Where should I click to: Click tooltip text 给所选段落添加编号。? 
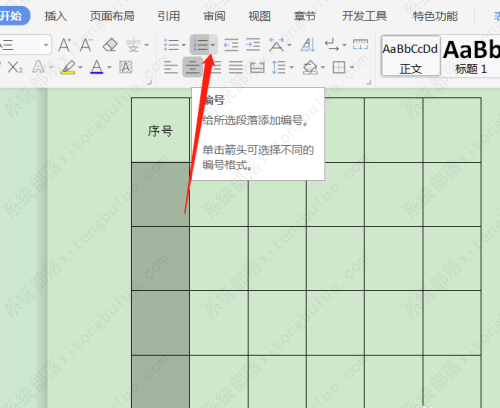[256, 120]
